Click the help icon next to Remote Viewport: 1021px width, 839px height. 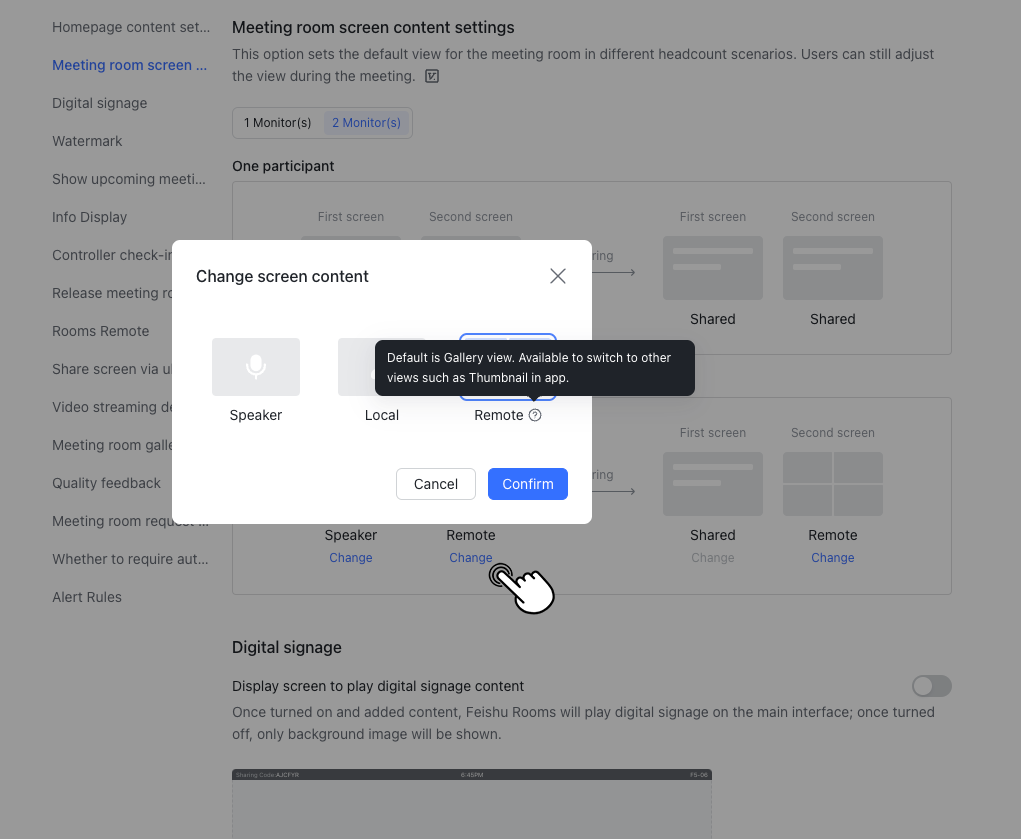pos(534,415)
